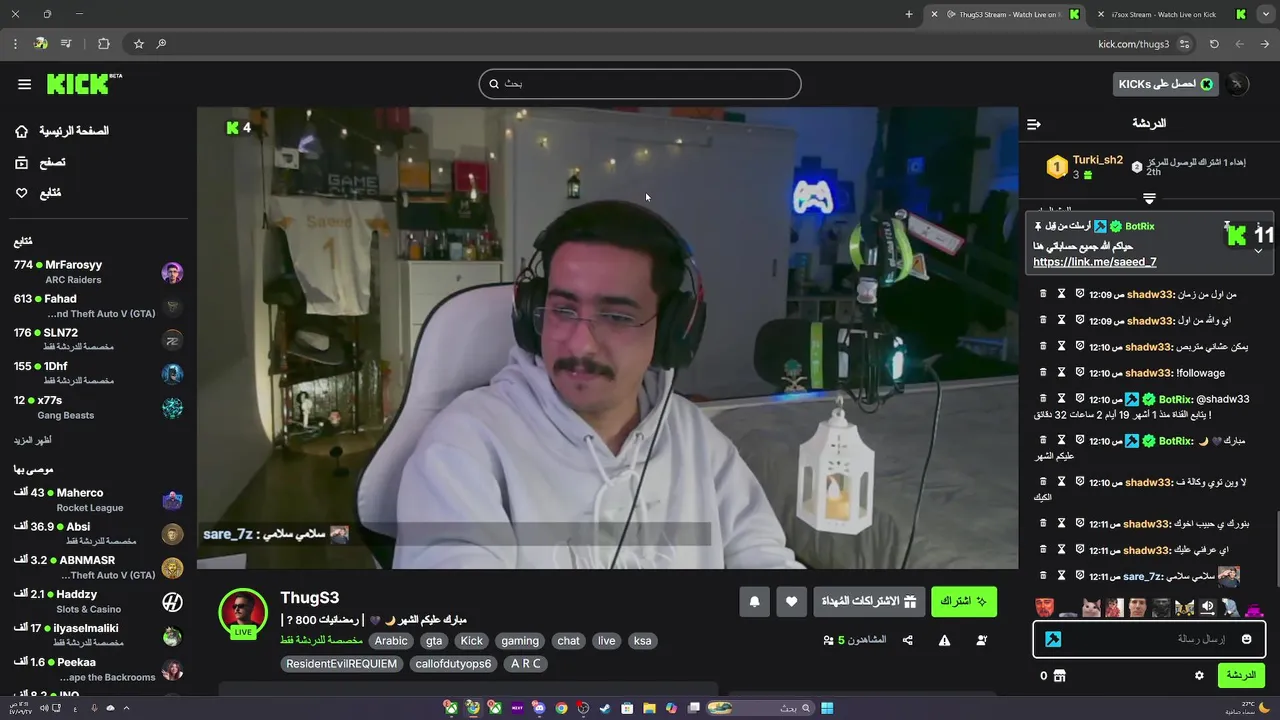Send message with green chat button

[x=1241, y=675]
